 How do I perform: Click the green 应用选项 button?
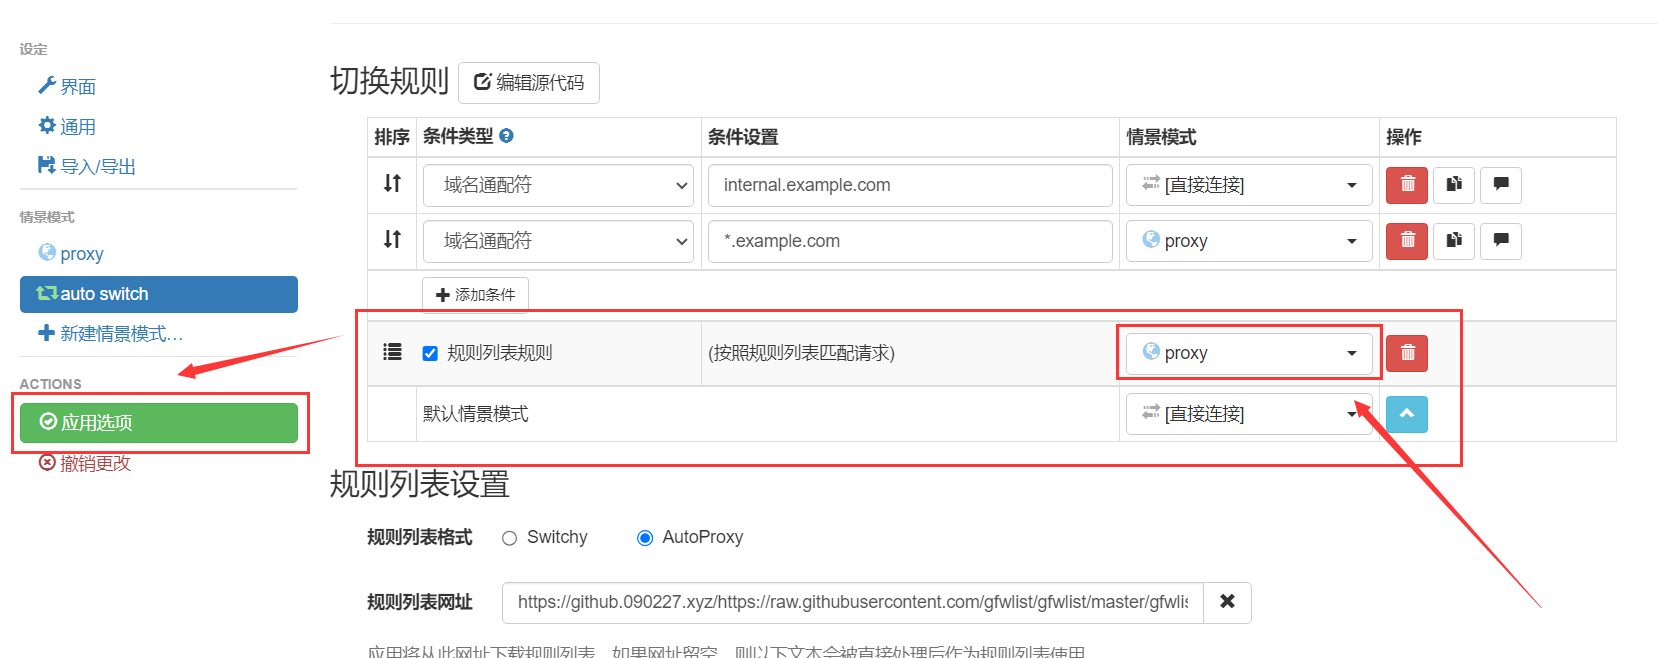tap(159, 422)
